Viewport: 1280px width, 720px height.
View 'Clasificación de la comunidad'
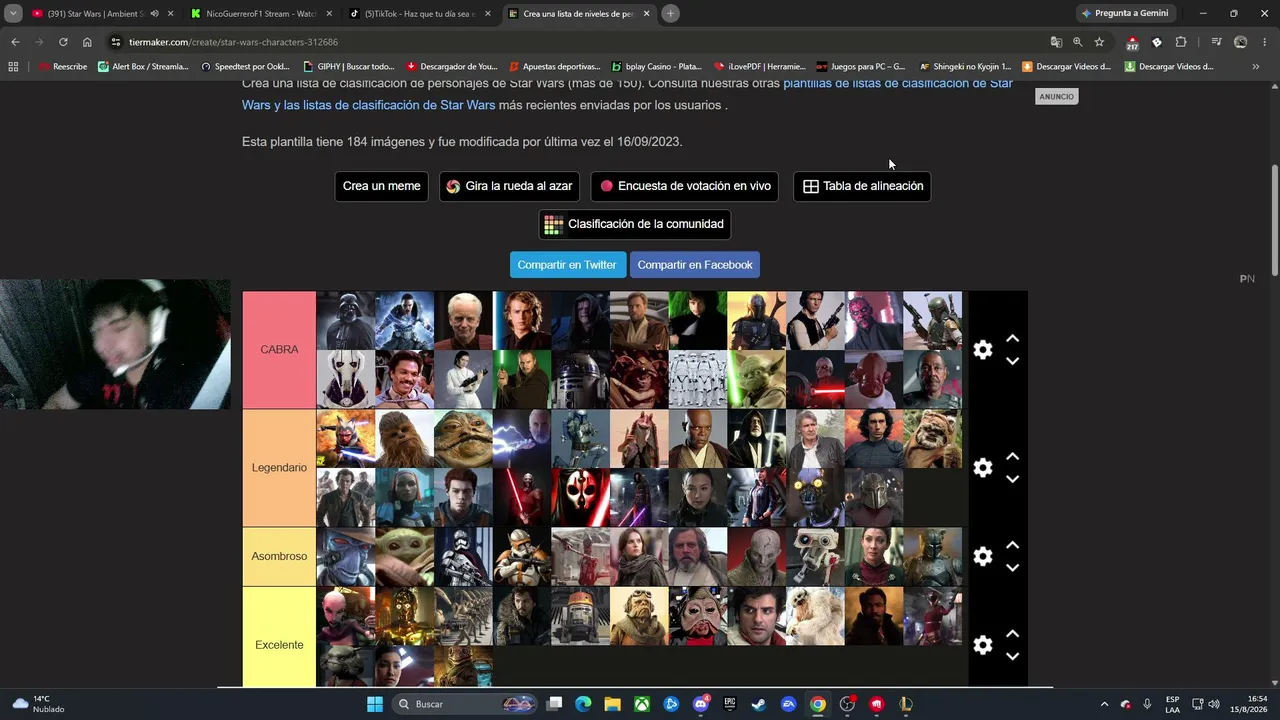(635, 224)
